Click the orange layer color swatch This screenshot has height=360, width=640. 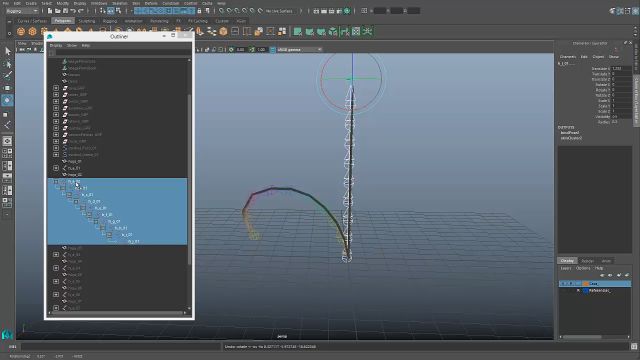click(x=586, y=283)
